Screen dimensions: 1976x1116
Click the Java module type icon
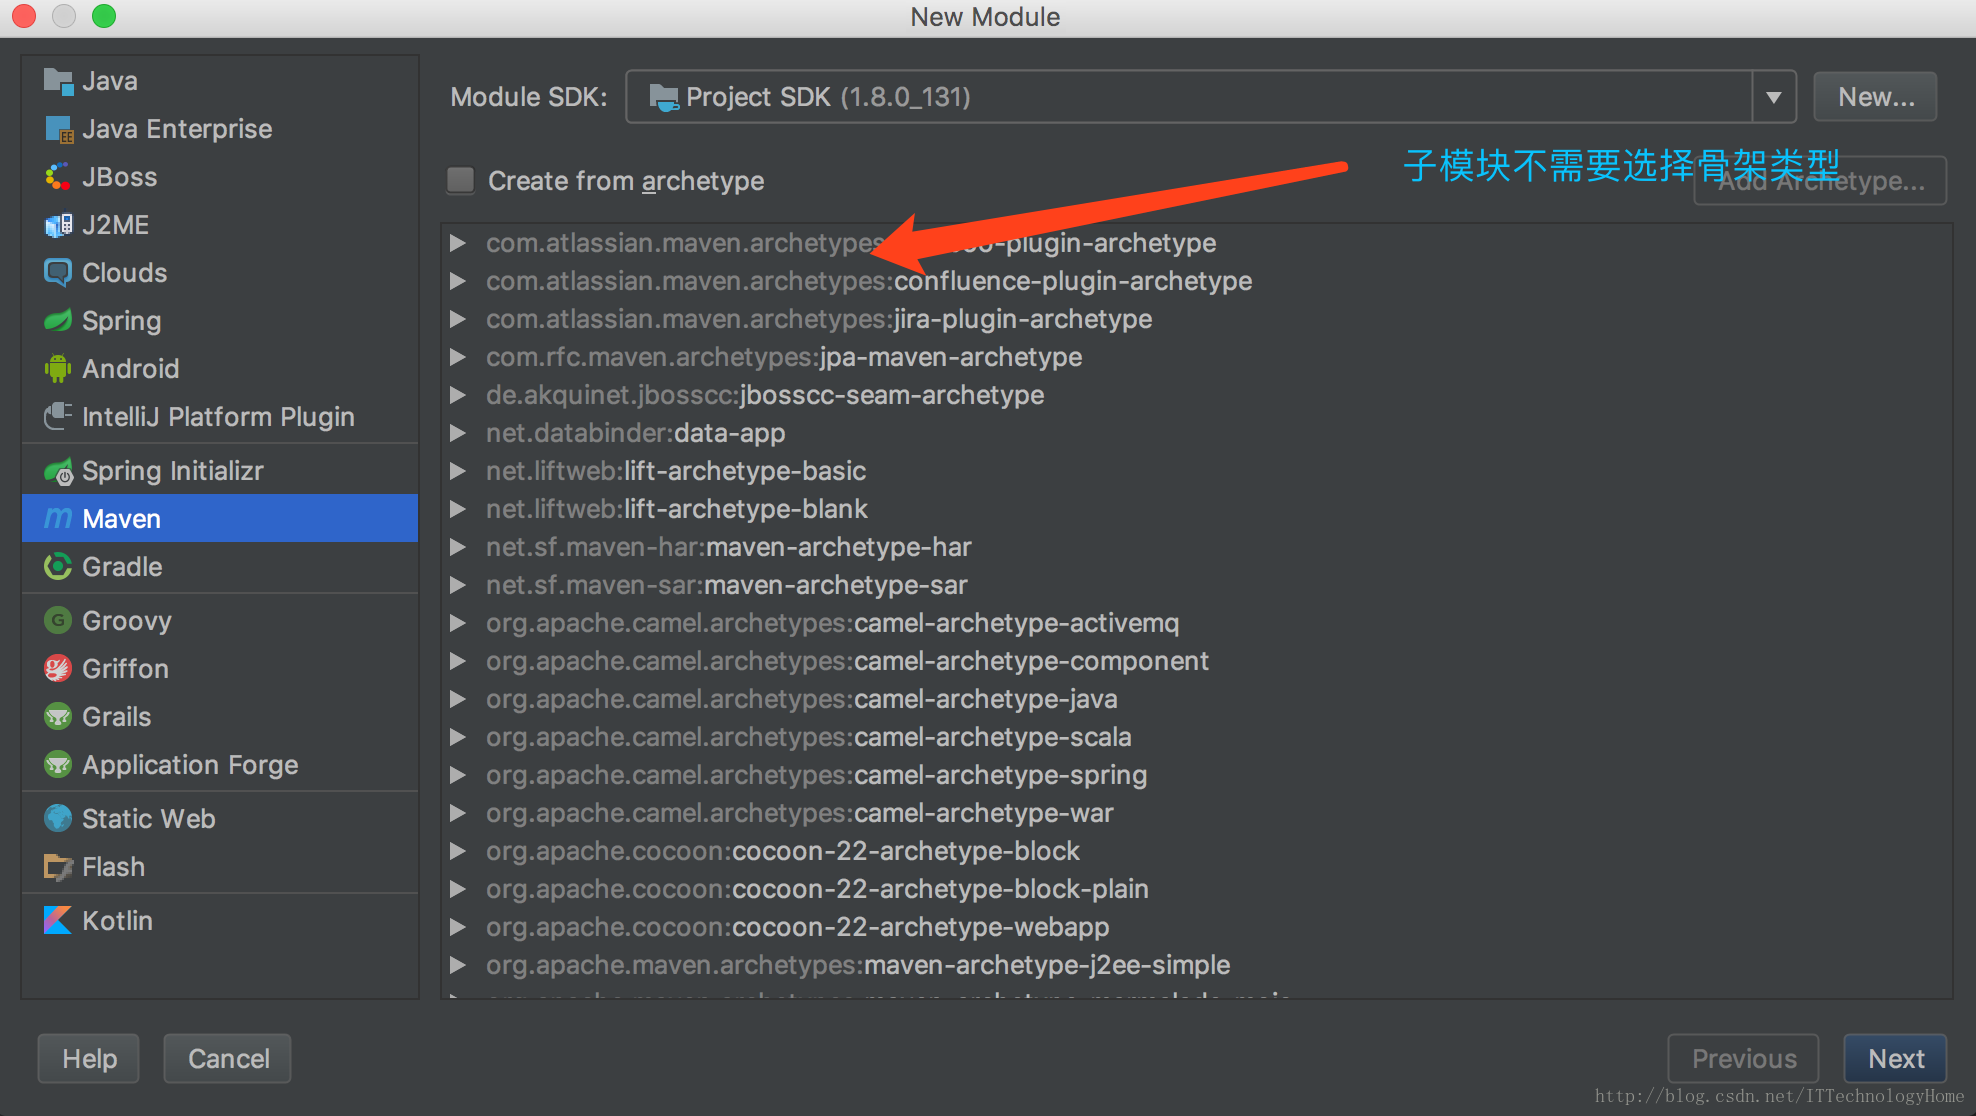(58, 81)
